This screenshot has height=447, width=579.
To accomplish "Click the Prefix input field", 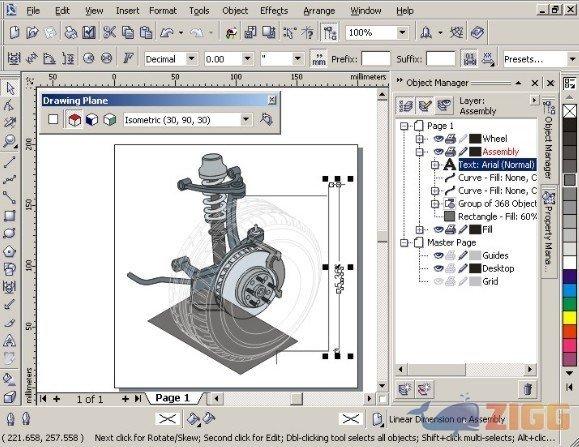I will click(x=376, y=59).
